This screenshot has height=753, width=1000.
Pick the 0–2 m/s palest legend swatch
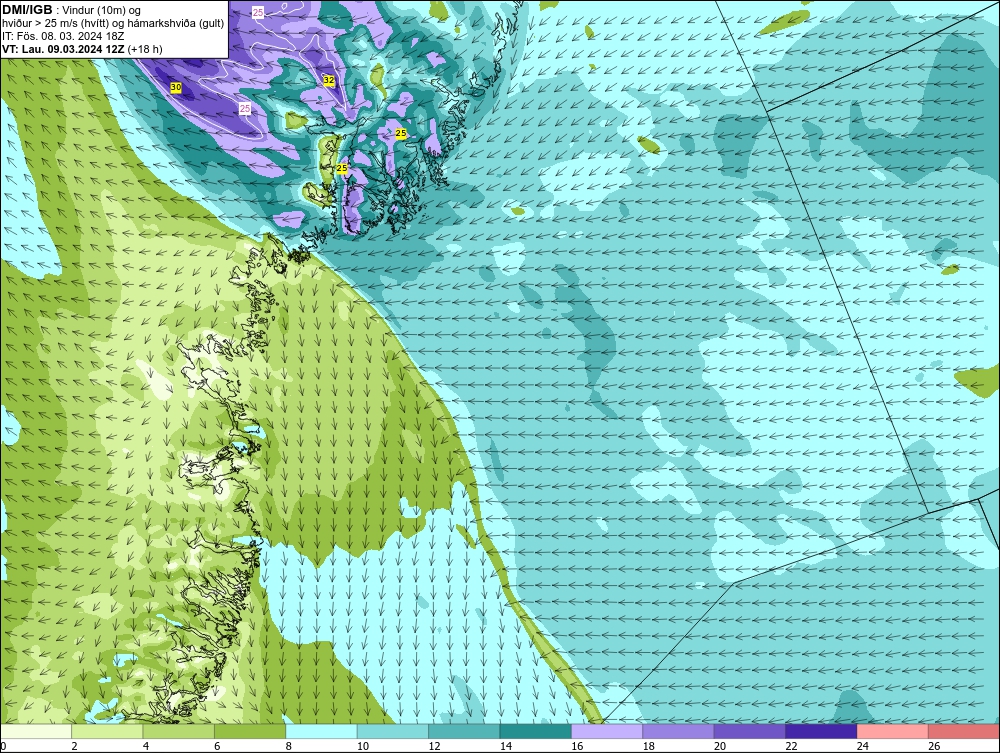coord(36,731)
